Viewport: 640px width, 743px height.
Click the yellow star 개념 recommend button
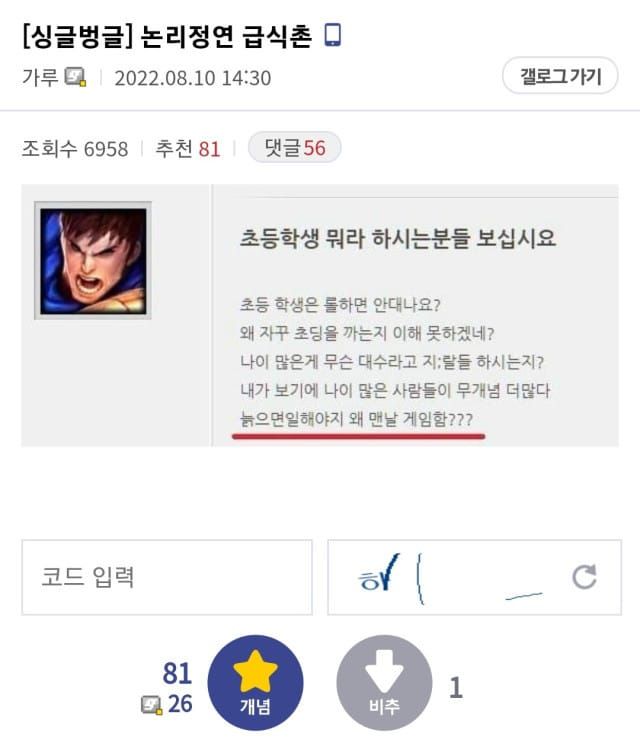[255, 682]
